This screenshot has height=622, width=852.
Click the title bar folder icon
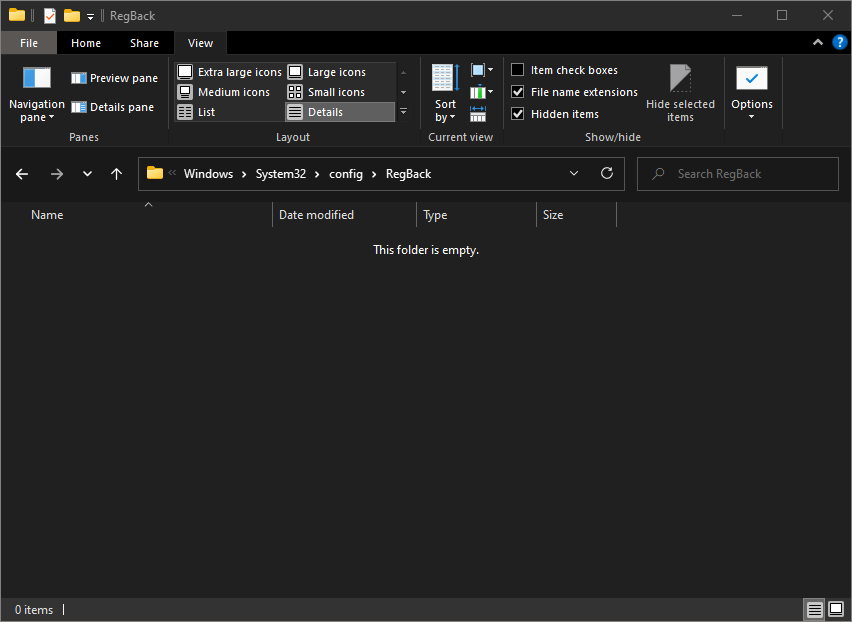coord(17,15)
